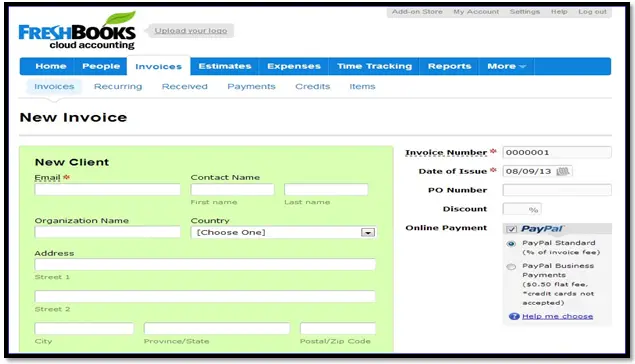The image size is (635, 364).
Task: Select the Invoices sub-tab
Action: 54,87
